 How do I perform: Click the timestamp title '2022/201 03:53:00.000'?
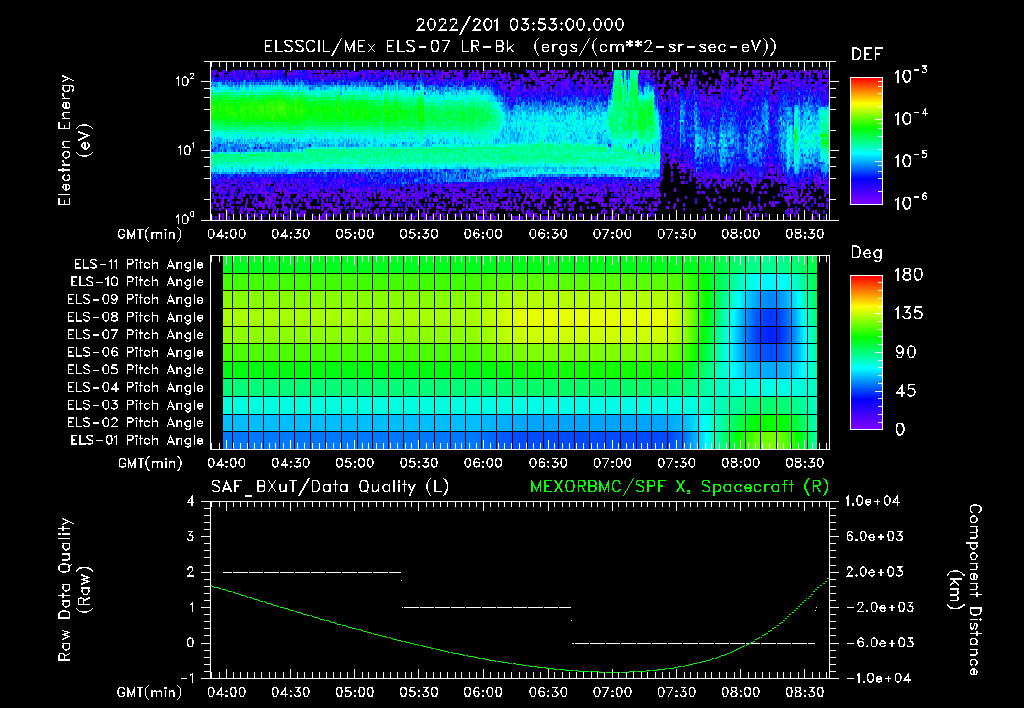(520, 25)
